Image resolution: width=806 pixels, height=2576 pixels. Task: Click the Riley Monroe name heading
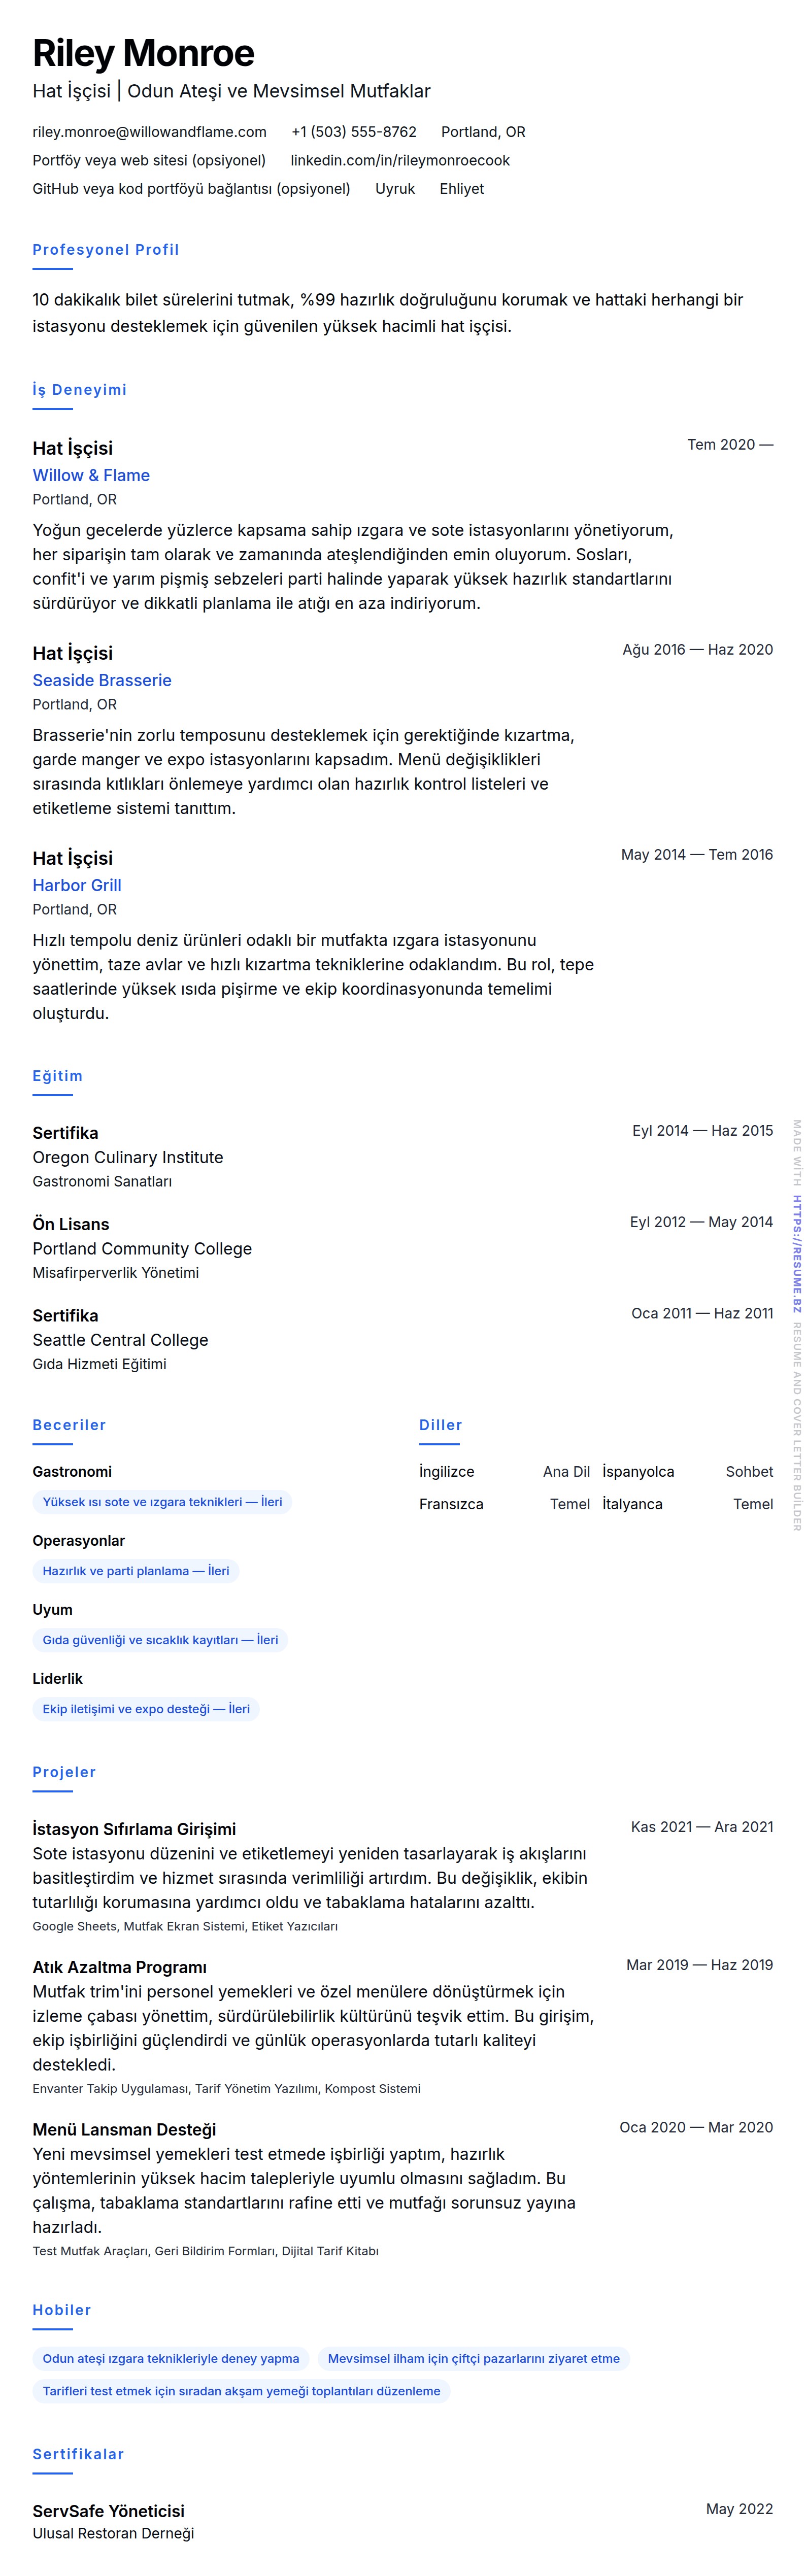(x=143, y=53)
